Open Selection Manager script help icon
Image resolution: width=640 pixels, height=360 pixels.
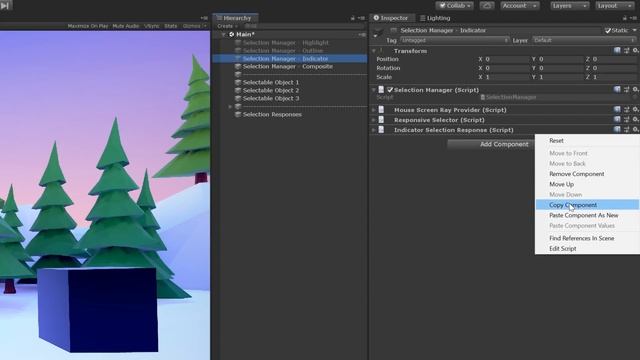click(x=617, y=89)
